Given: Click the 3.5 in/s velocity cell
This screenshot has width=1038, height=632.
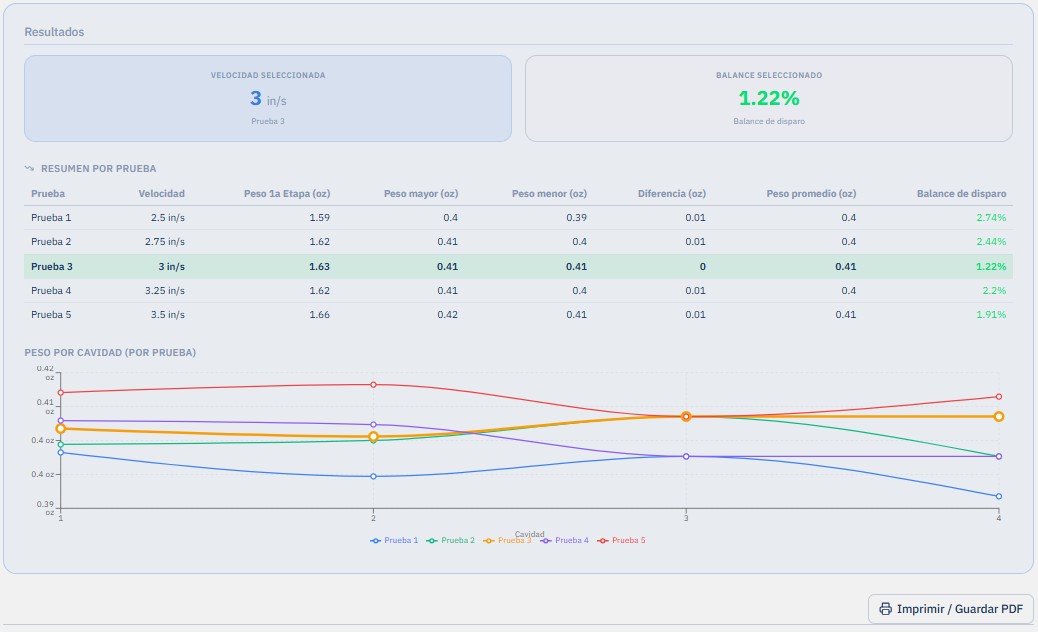Looking at the screenshot, I should [x=167, y=315].
